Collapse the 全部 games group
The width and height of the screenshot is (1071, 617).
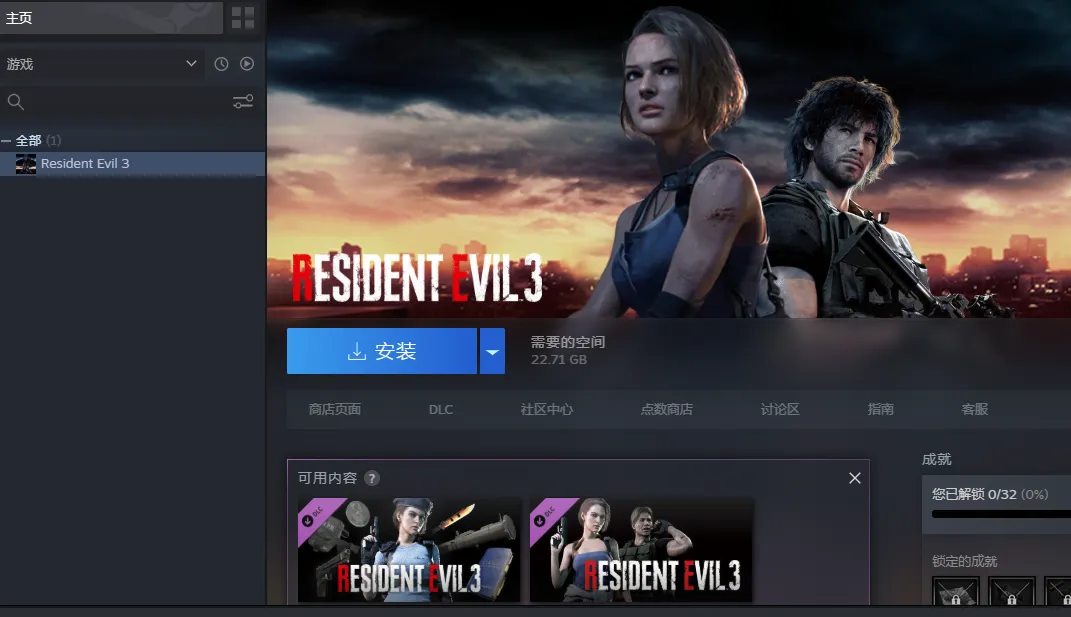[x=7, y=141]
